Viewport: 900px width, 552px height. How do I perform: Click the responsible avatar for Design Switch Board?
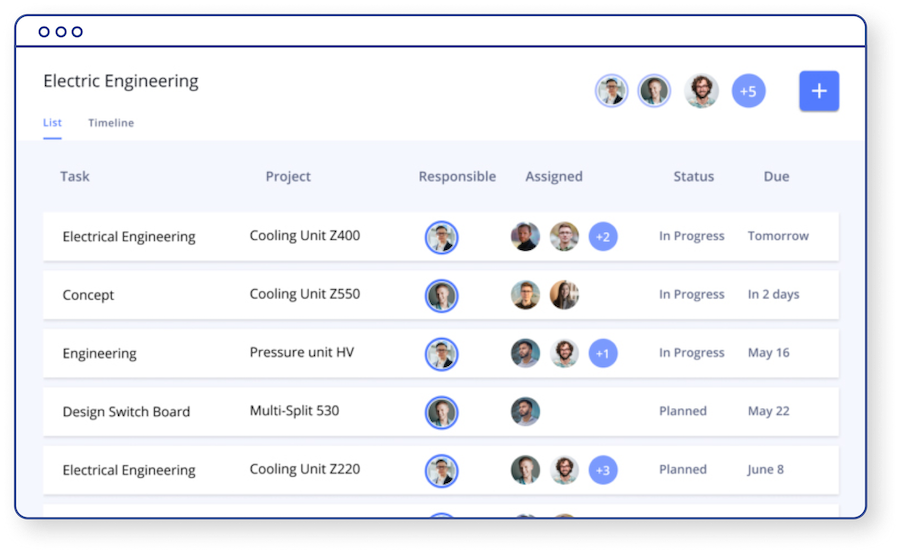pos(441,412)
